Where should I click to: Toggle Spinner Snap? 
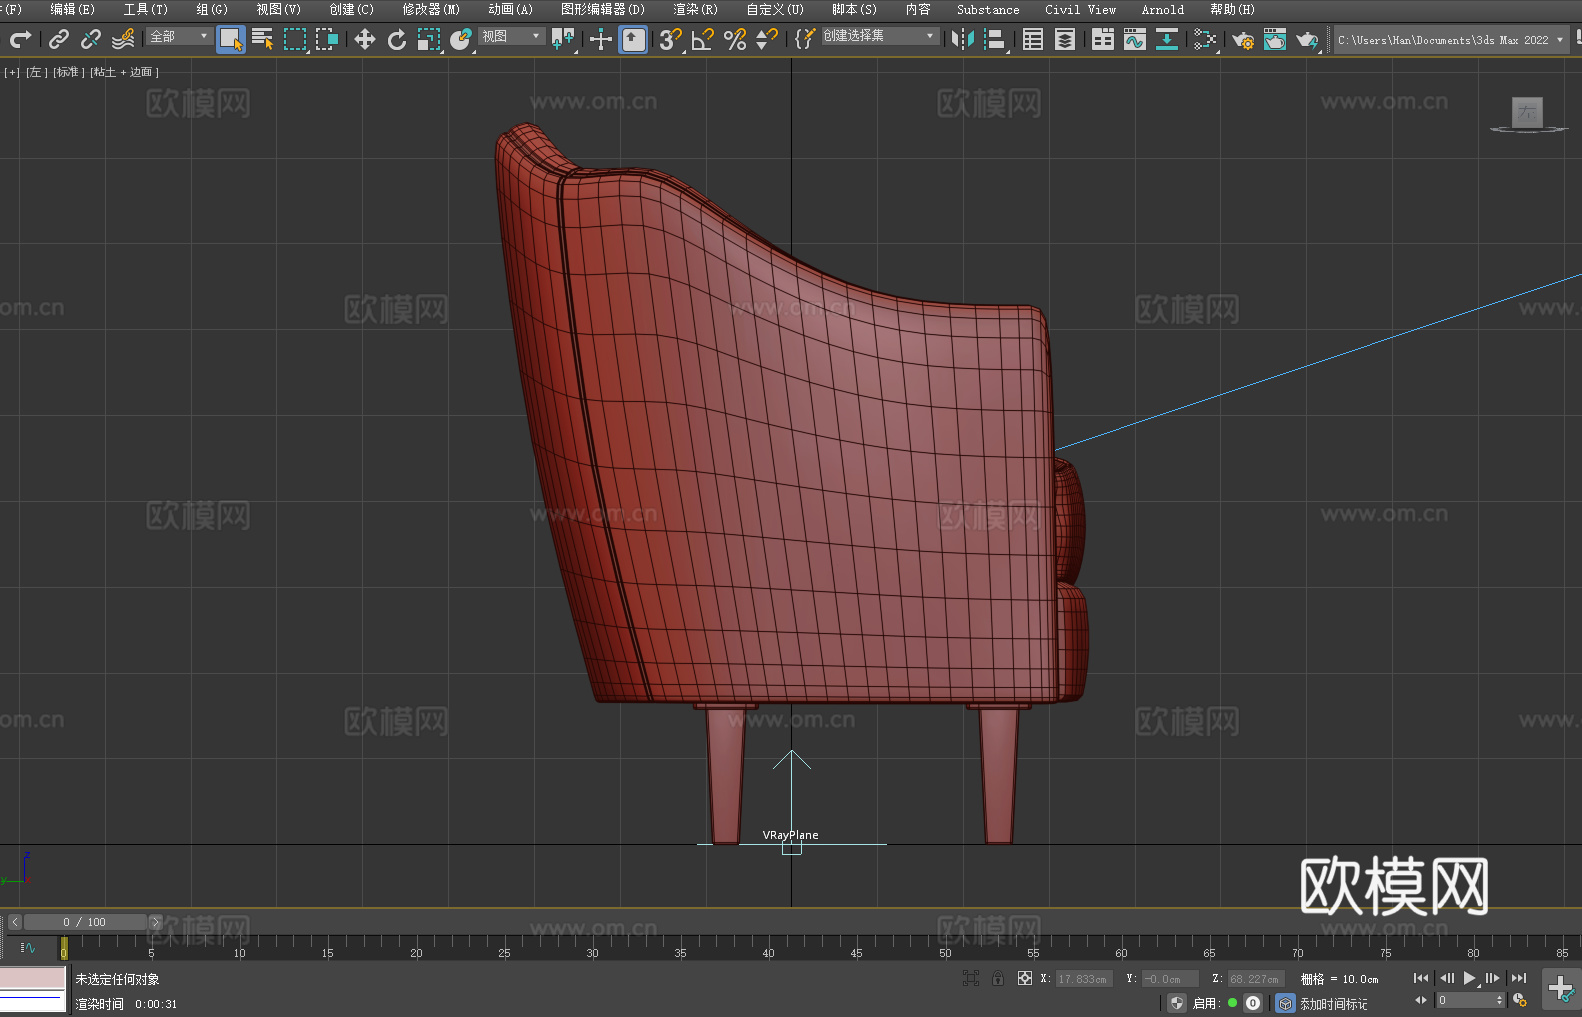point(767,39)
